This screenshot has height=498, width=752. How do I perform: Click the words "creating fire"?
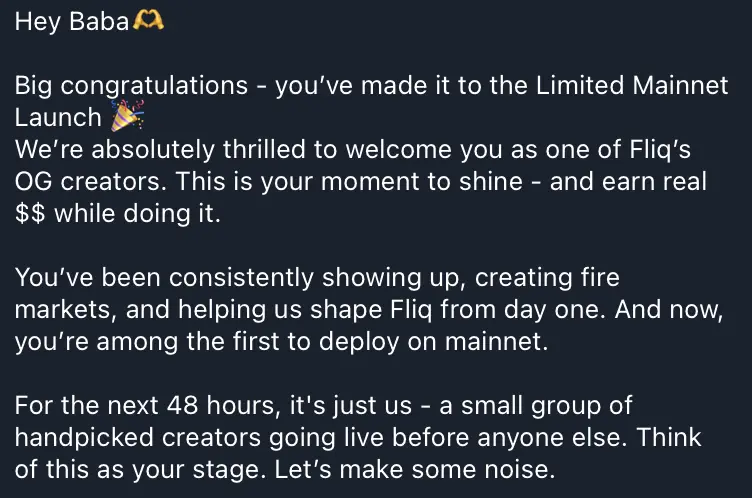547,278
